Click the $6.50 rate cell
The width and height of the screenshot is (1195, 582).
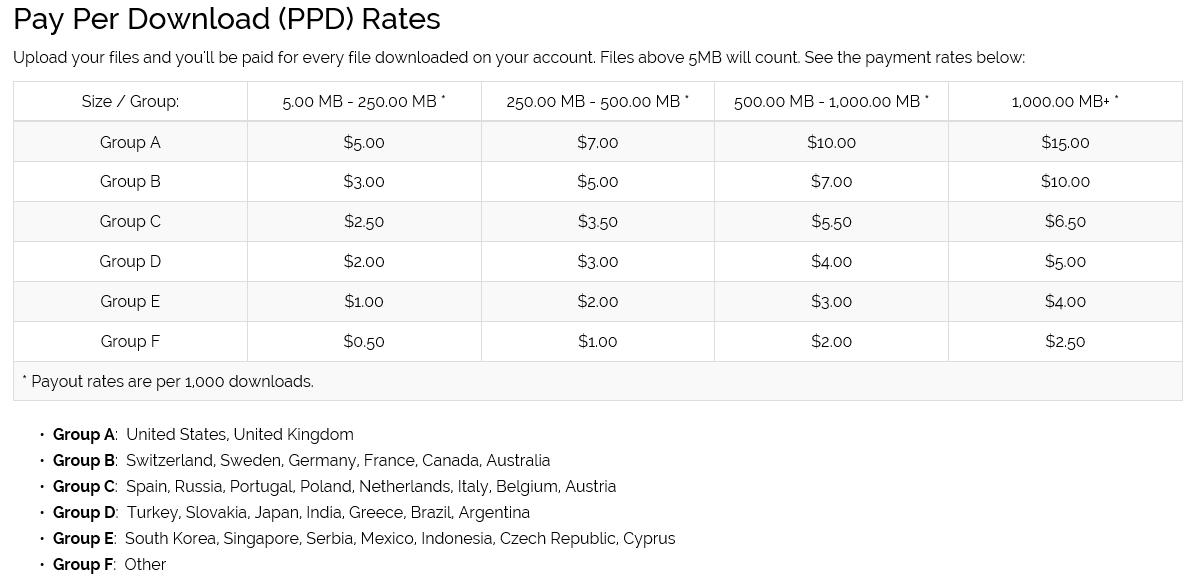(x=1065, y=222)
